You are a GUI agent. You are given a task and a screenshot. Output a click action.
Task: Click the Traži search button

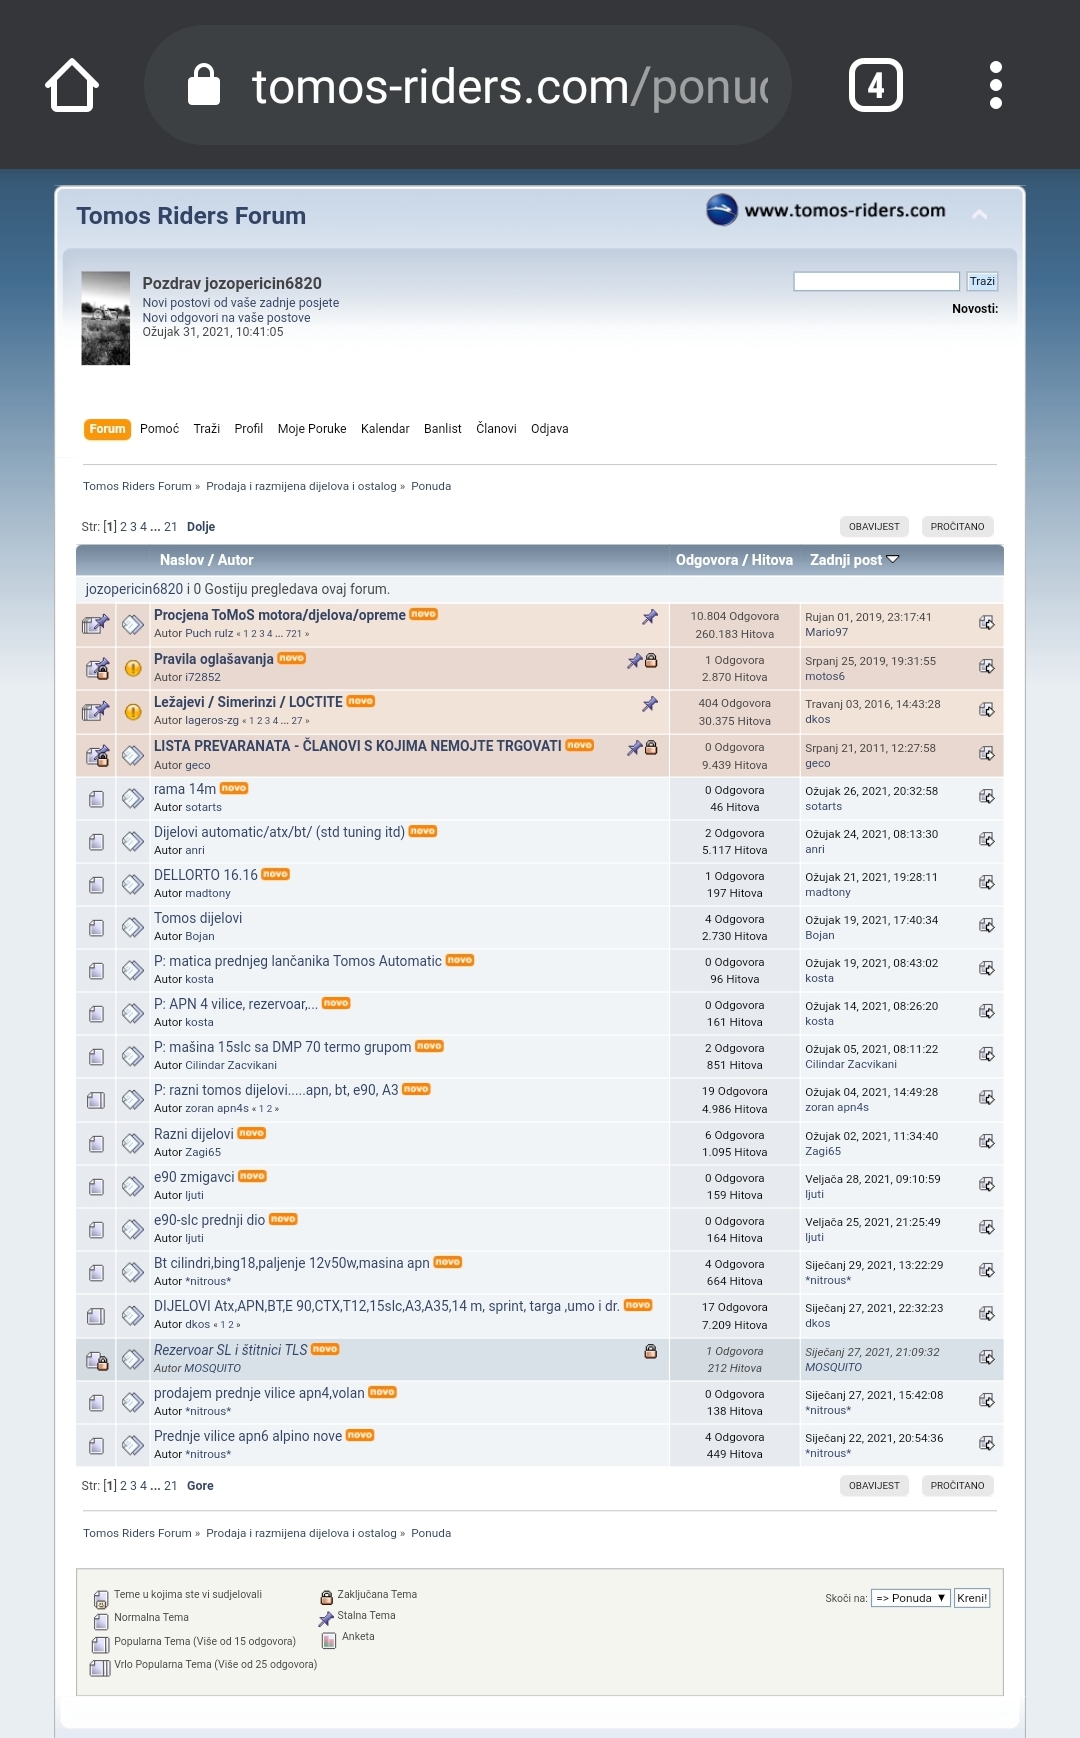tap(982, 282)
